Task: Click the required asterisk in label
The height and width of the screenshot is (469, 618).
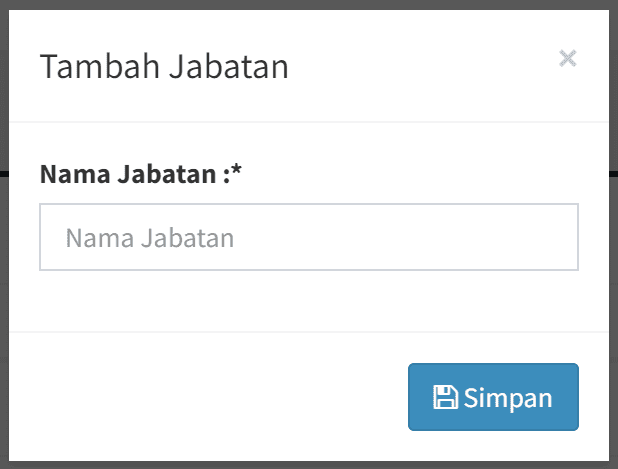Action: pos(238,173)
